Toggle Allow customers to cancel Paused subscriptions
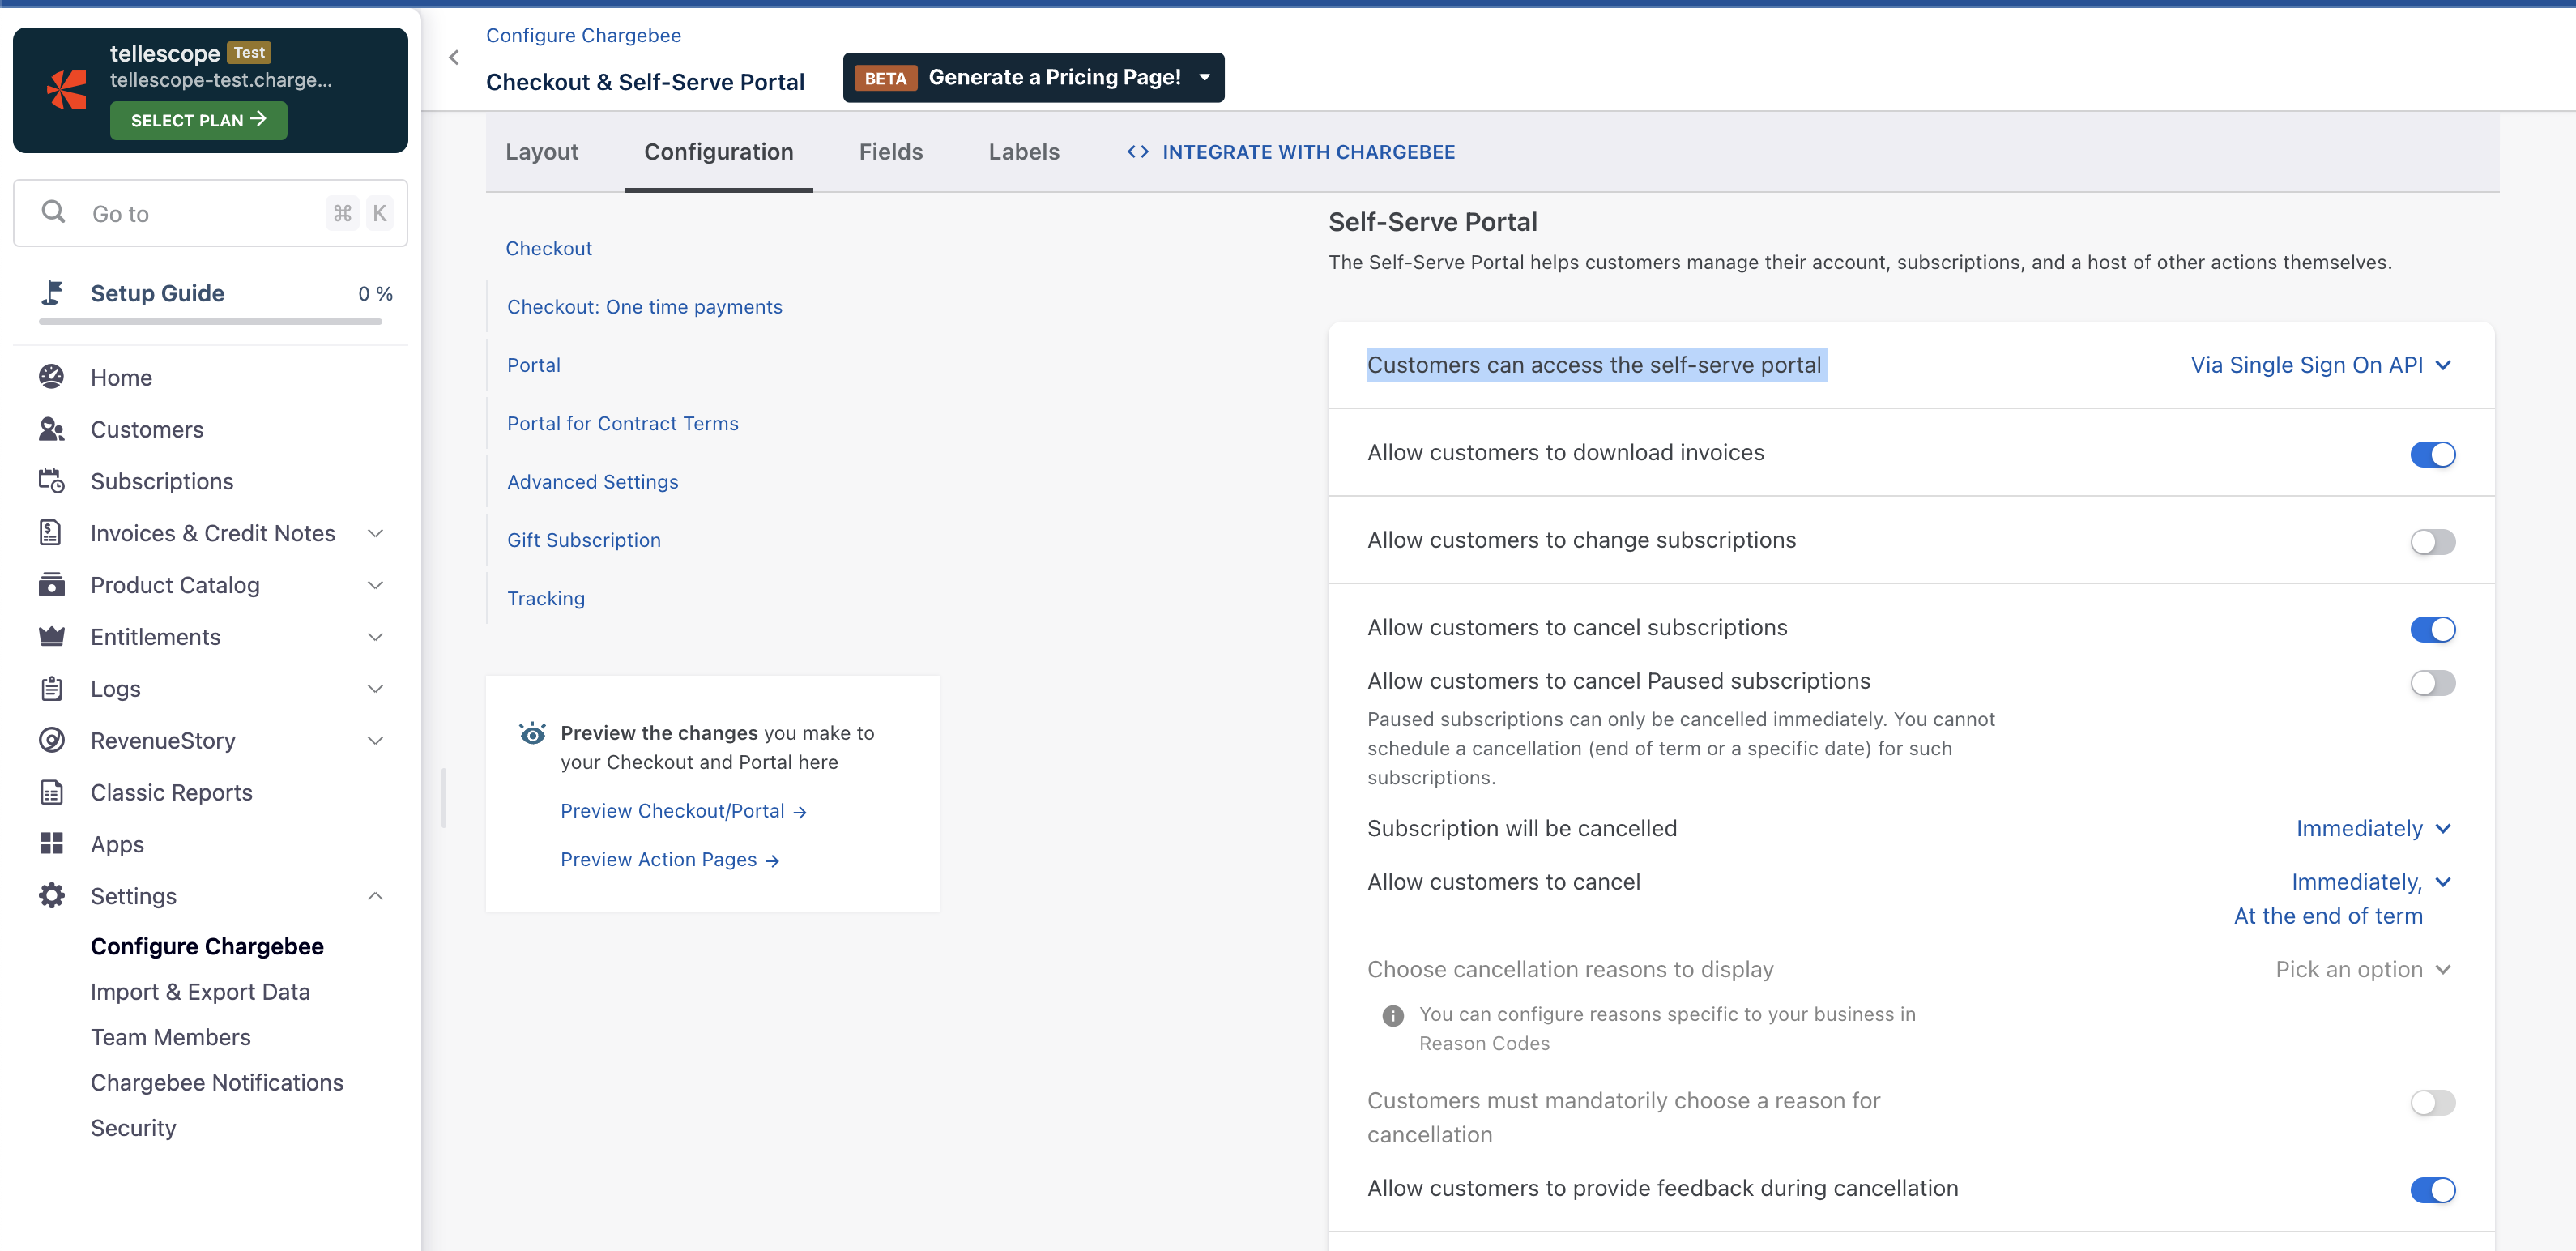The height and width of the screenshot is (1251, 2576). (x=2432, y=683)
